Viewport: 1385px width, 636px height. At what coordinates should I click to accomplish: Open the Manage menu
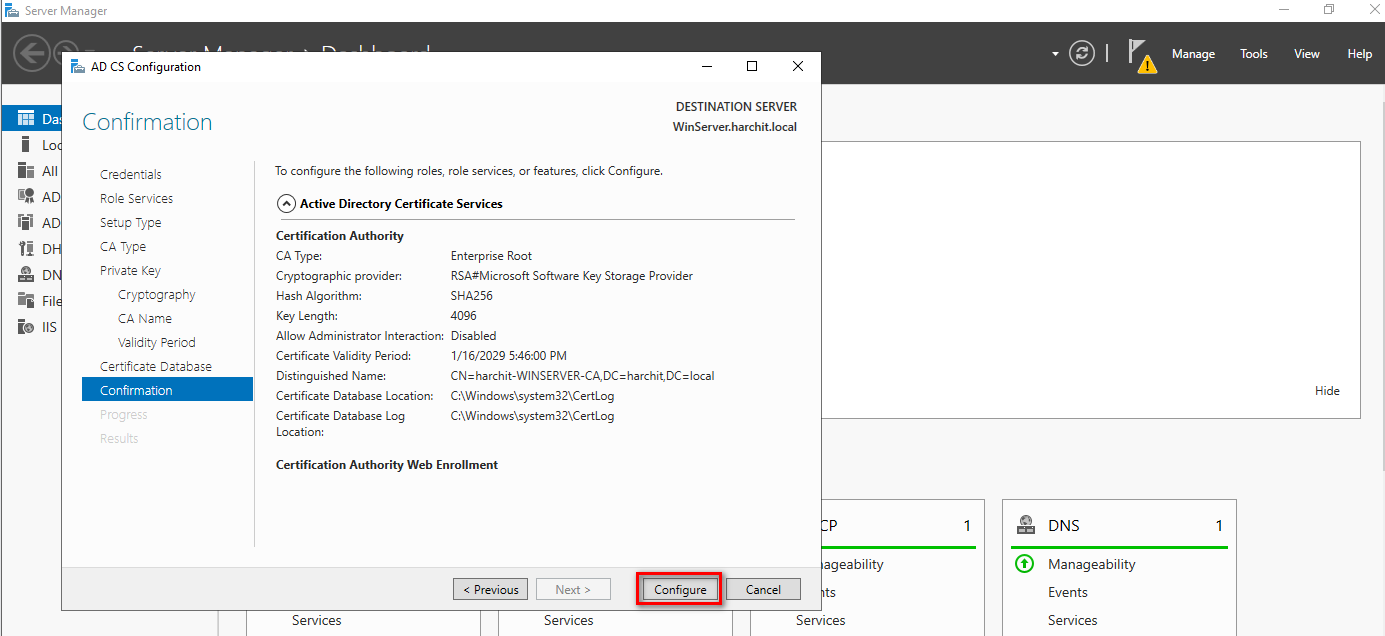pyautogui.click(x=1193, y=54)
